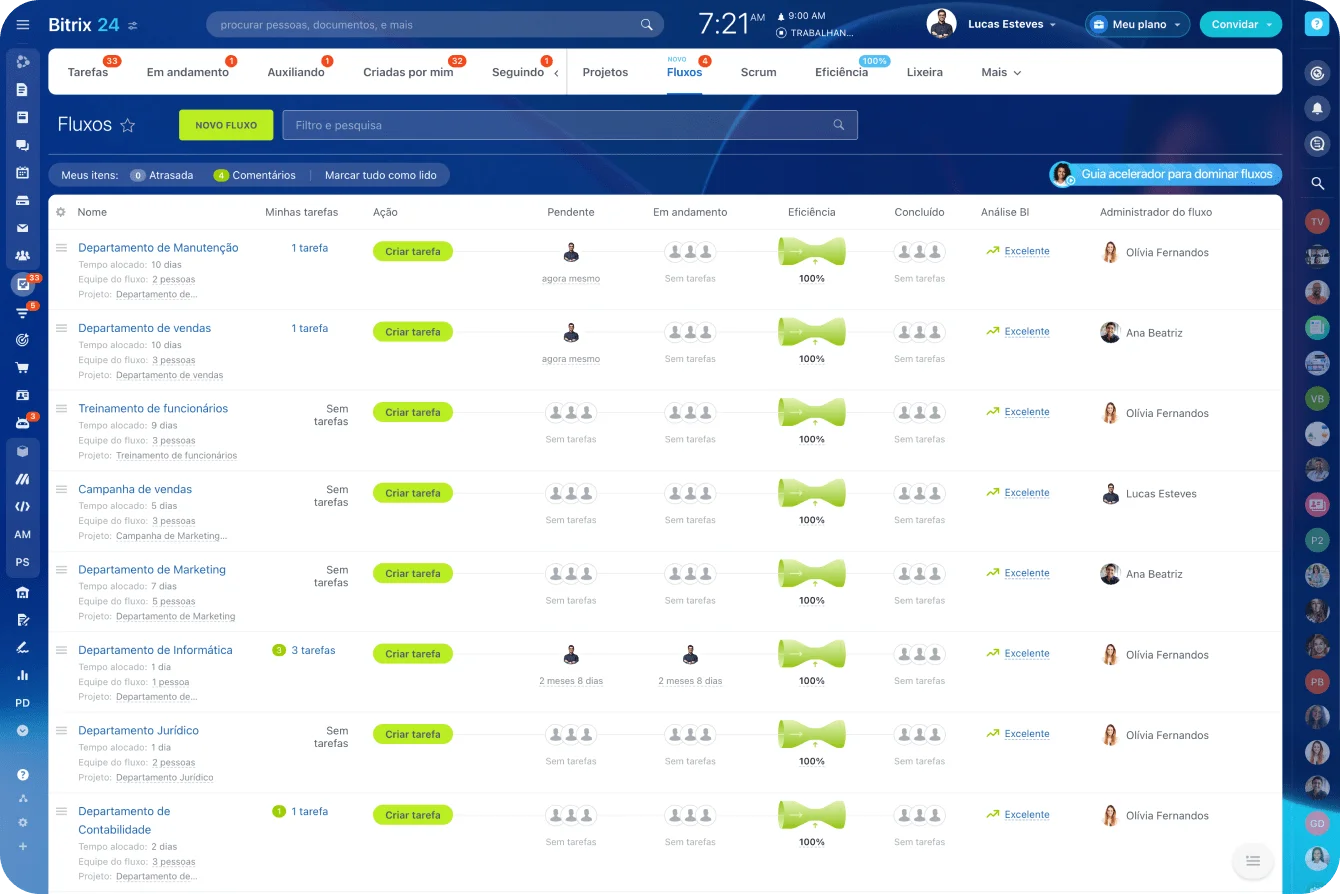Click the NOVO FLUXO button
The height and width of the screenshot is (894, 1340).
tap(226, 125)
